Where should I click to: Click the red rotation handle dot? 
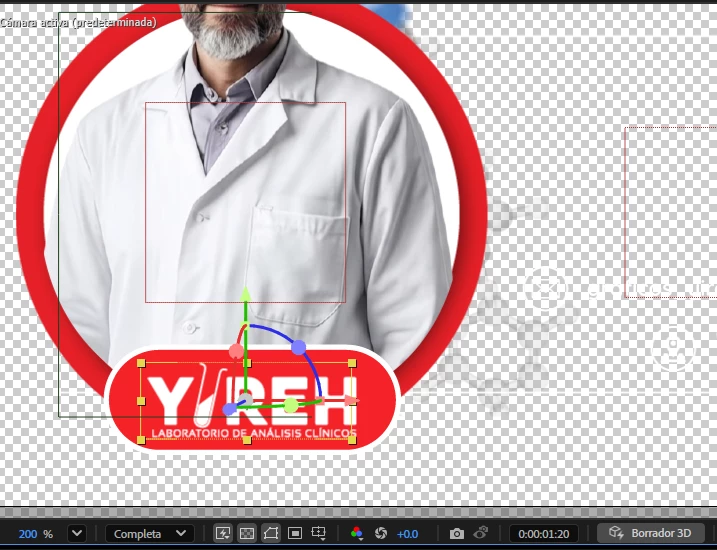236,351
